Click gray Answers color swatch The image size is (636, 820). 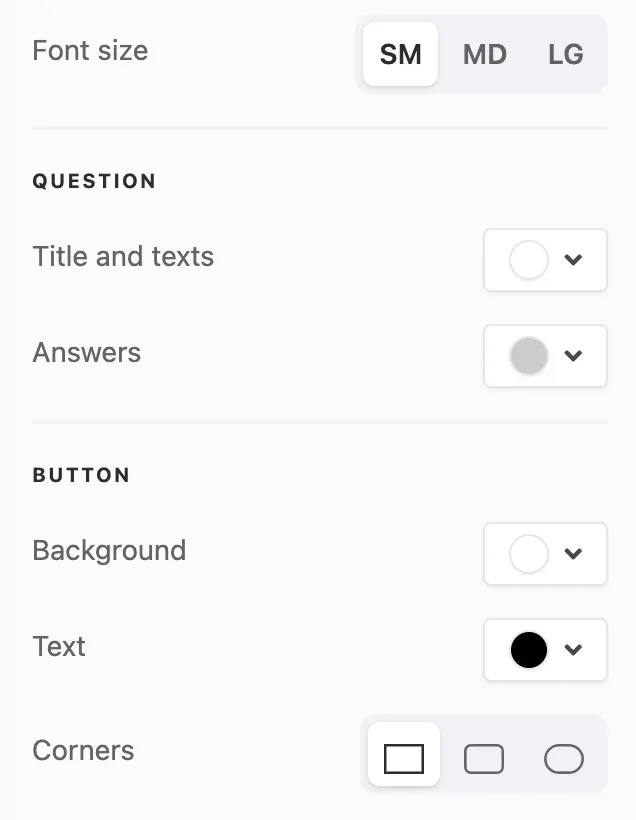(529, 356)
